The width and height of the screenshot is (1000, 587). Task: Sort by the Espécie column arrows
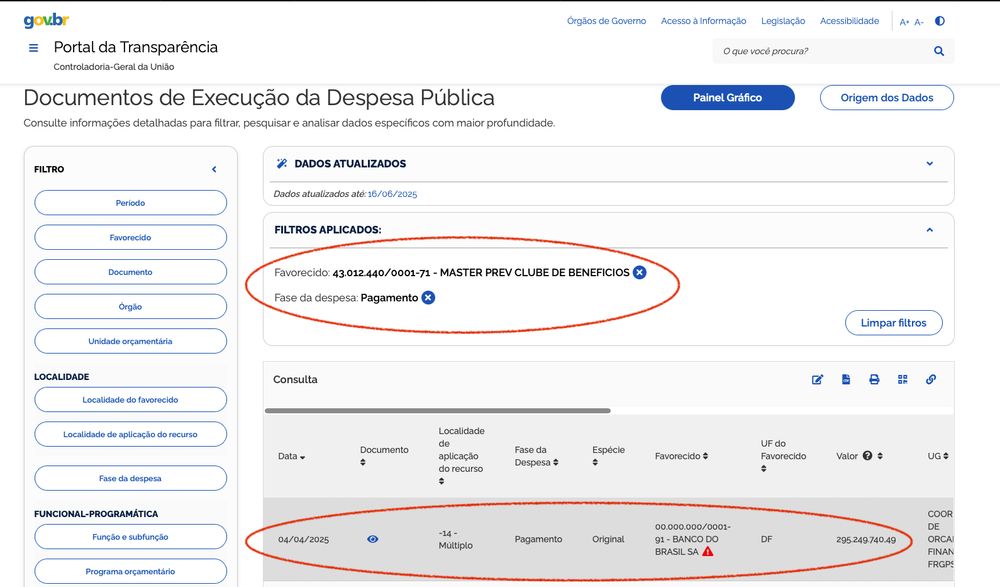coord(595,463)
